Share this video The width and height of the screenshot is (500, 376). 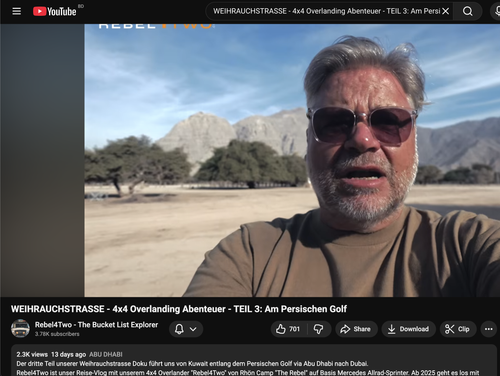coord(356,329)
